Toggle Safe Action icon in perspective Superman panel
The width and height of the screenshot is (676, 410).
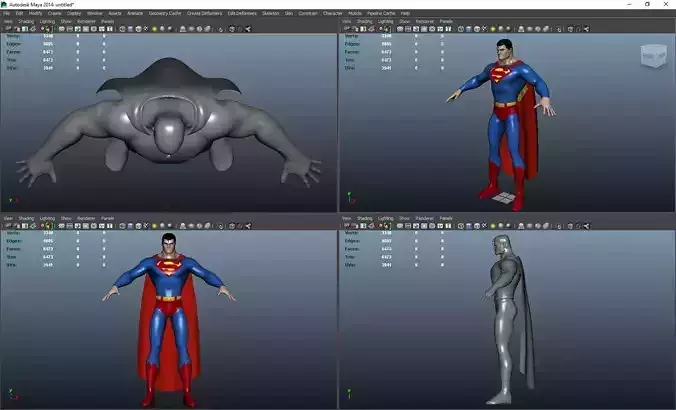tap(440, 29)
